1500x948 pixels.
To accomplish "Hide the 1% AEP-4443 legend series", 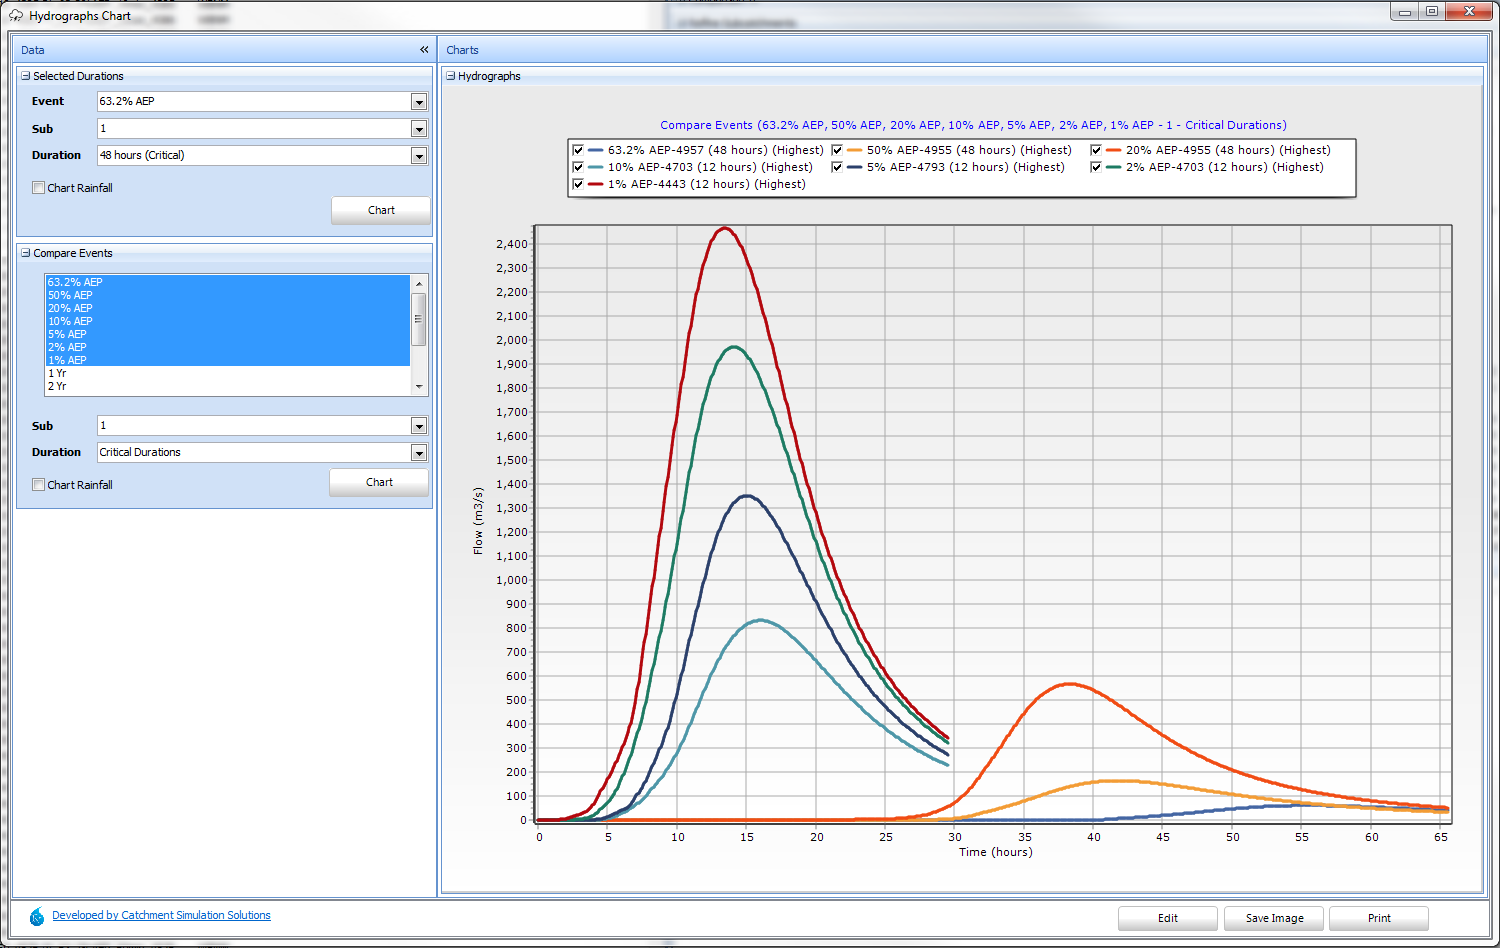I will [x=578, y=184].
